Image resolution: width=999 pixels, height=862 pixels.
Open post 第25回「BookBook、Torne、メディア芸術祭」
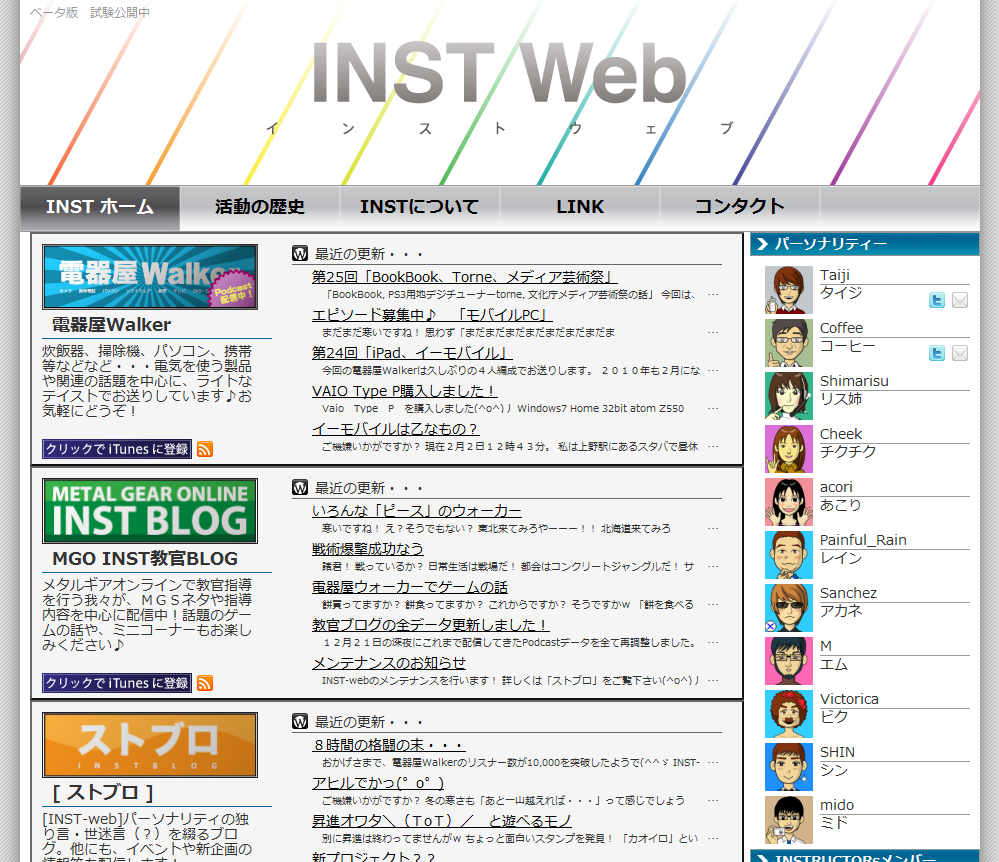coord(464,277)
